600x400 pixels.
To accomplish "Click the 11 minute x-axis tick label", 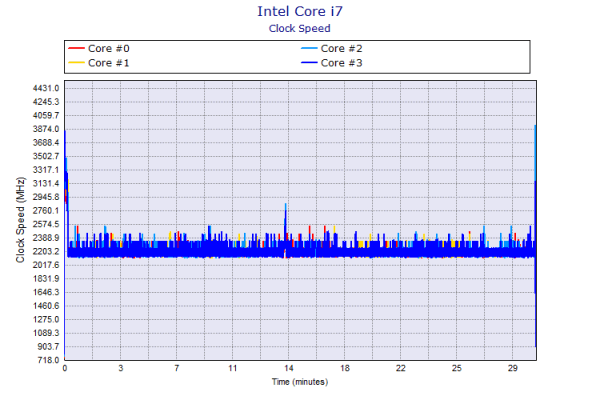I will point(233,368).
